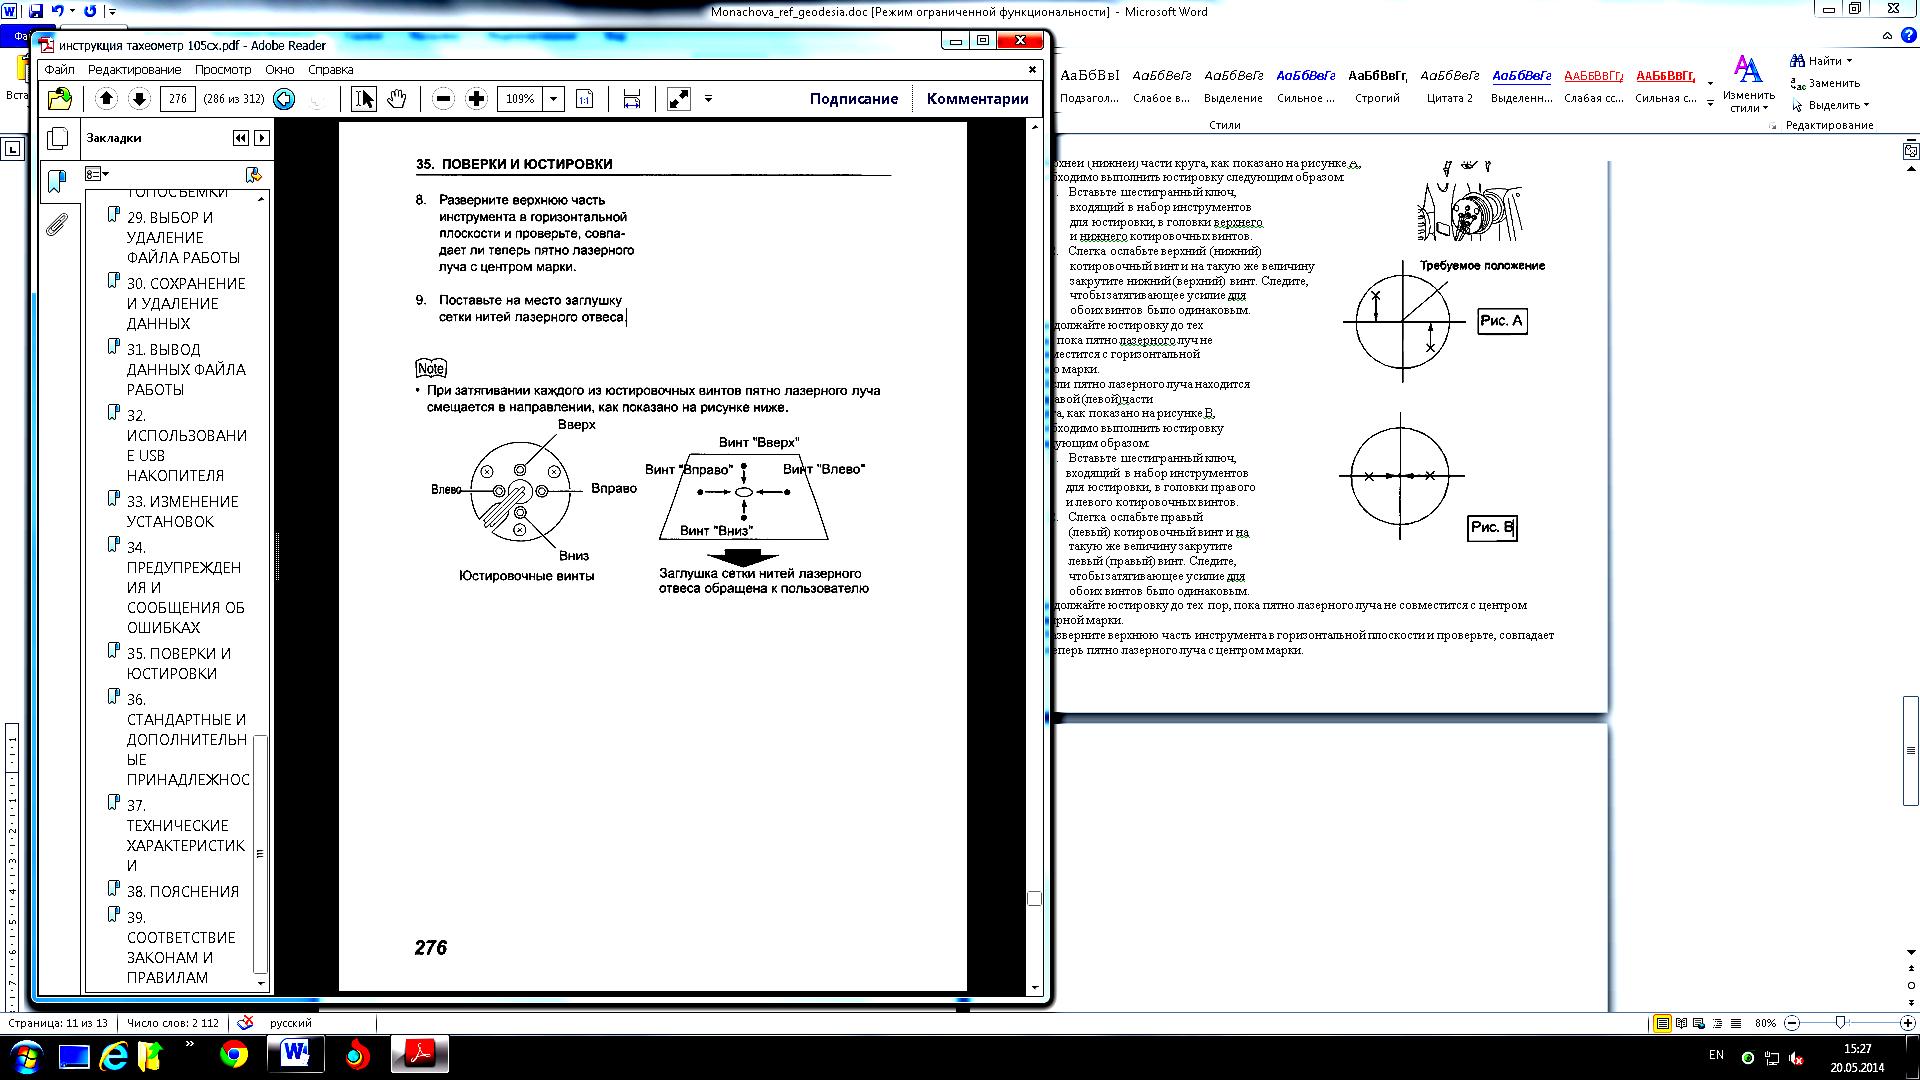Image resolution: width=1920 pixels, height=1080 pixels.
Task: Click the Windows Start button
Action: [x=25, y=1055]
